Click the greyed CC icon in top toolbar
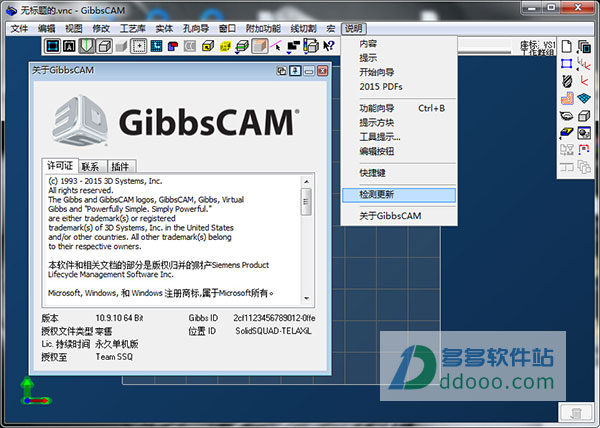 190,46
